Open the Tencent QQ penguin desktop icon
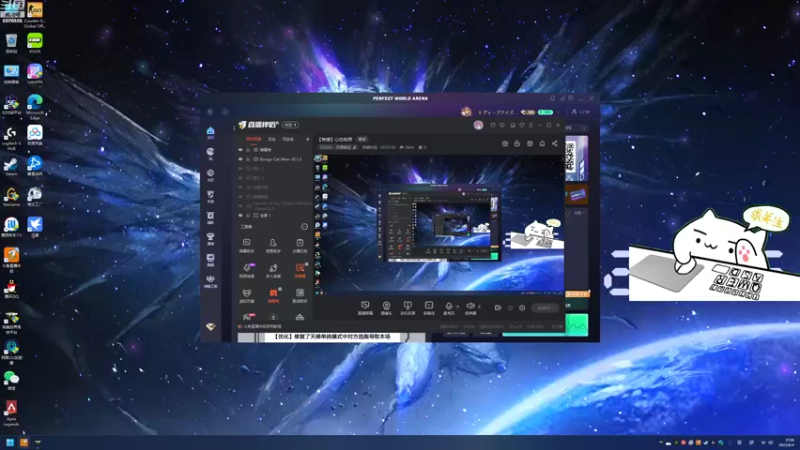The height and width of the screenshot is (450, 800). [11, 289]
